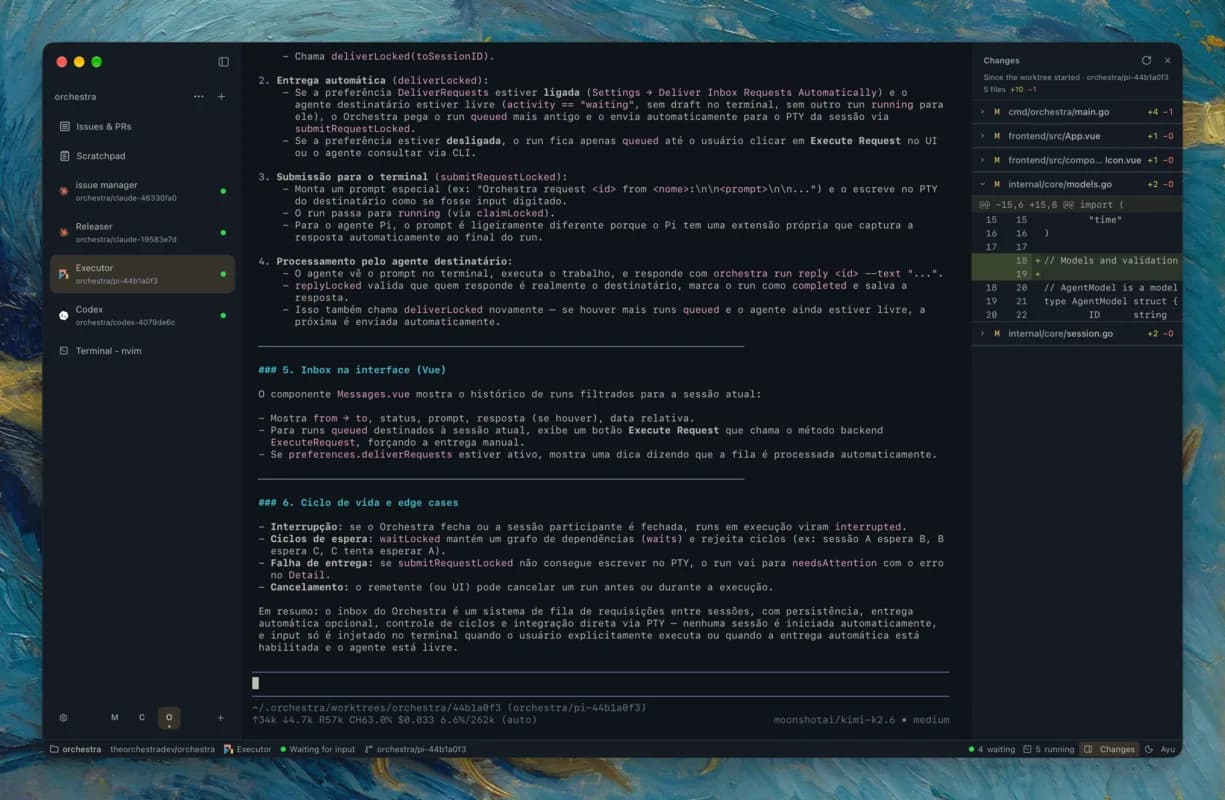The image size is (1225, 800).
Task: Select the issue manager session
Action: (x=142, y=191)
